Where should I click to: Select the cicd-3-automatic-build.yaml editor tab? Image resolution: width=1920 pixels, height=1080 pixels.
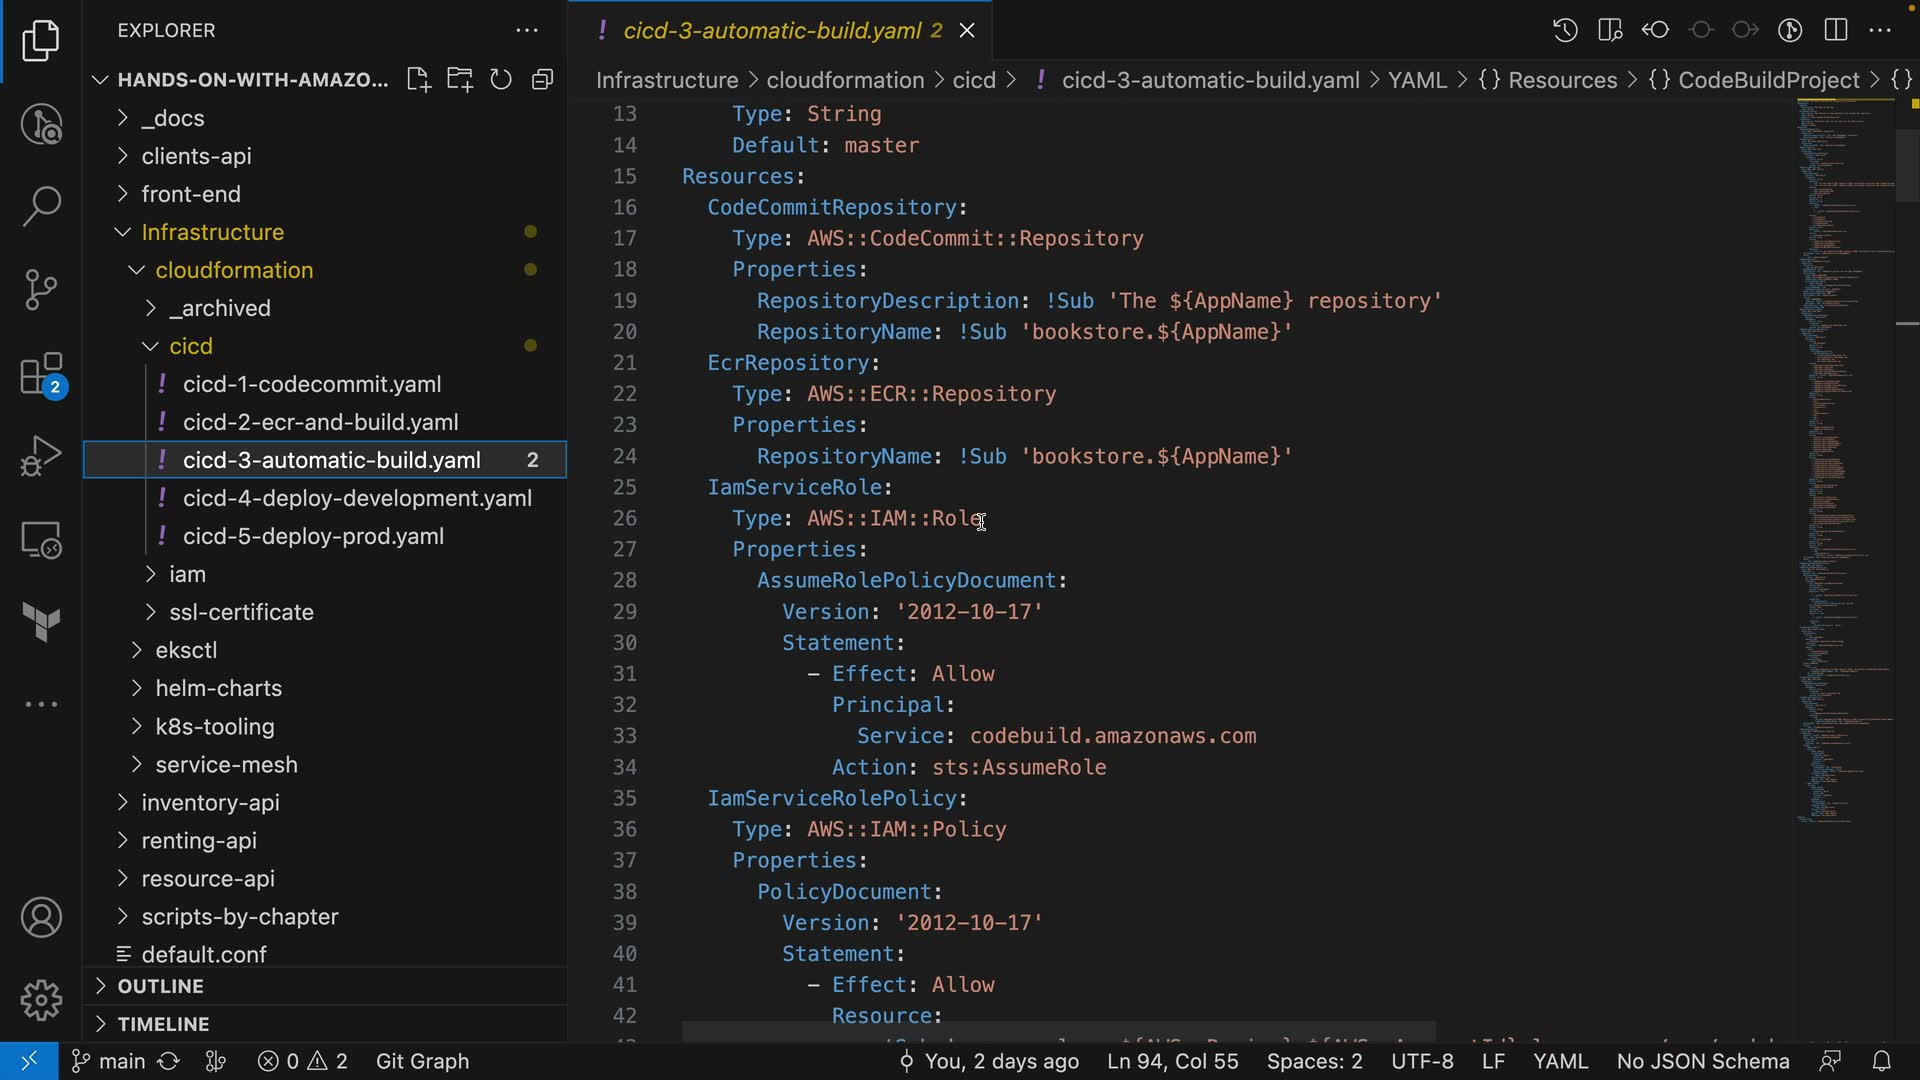772,31
